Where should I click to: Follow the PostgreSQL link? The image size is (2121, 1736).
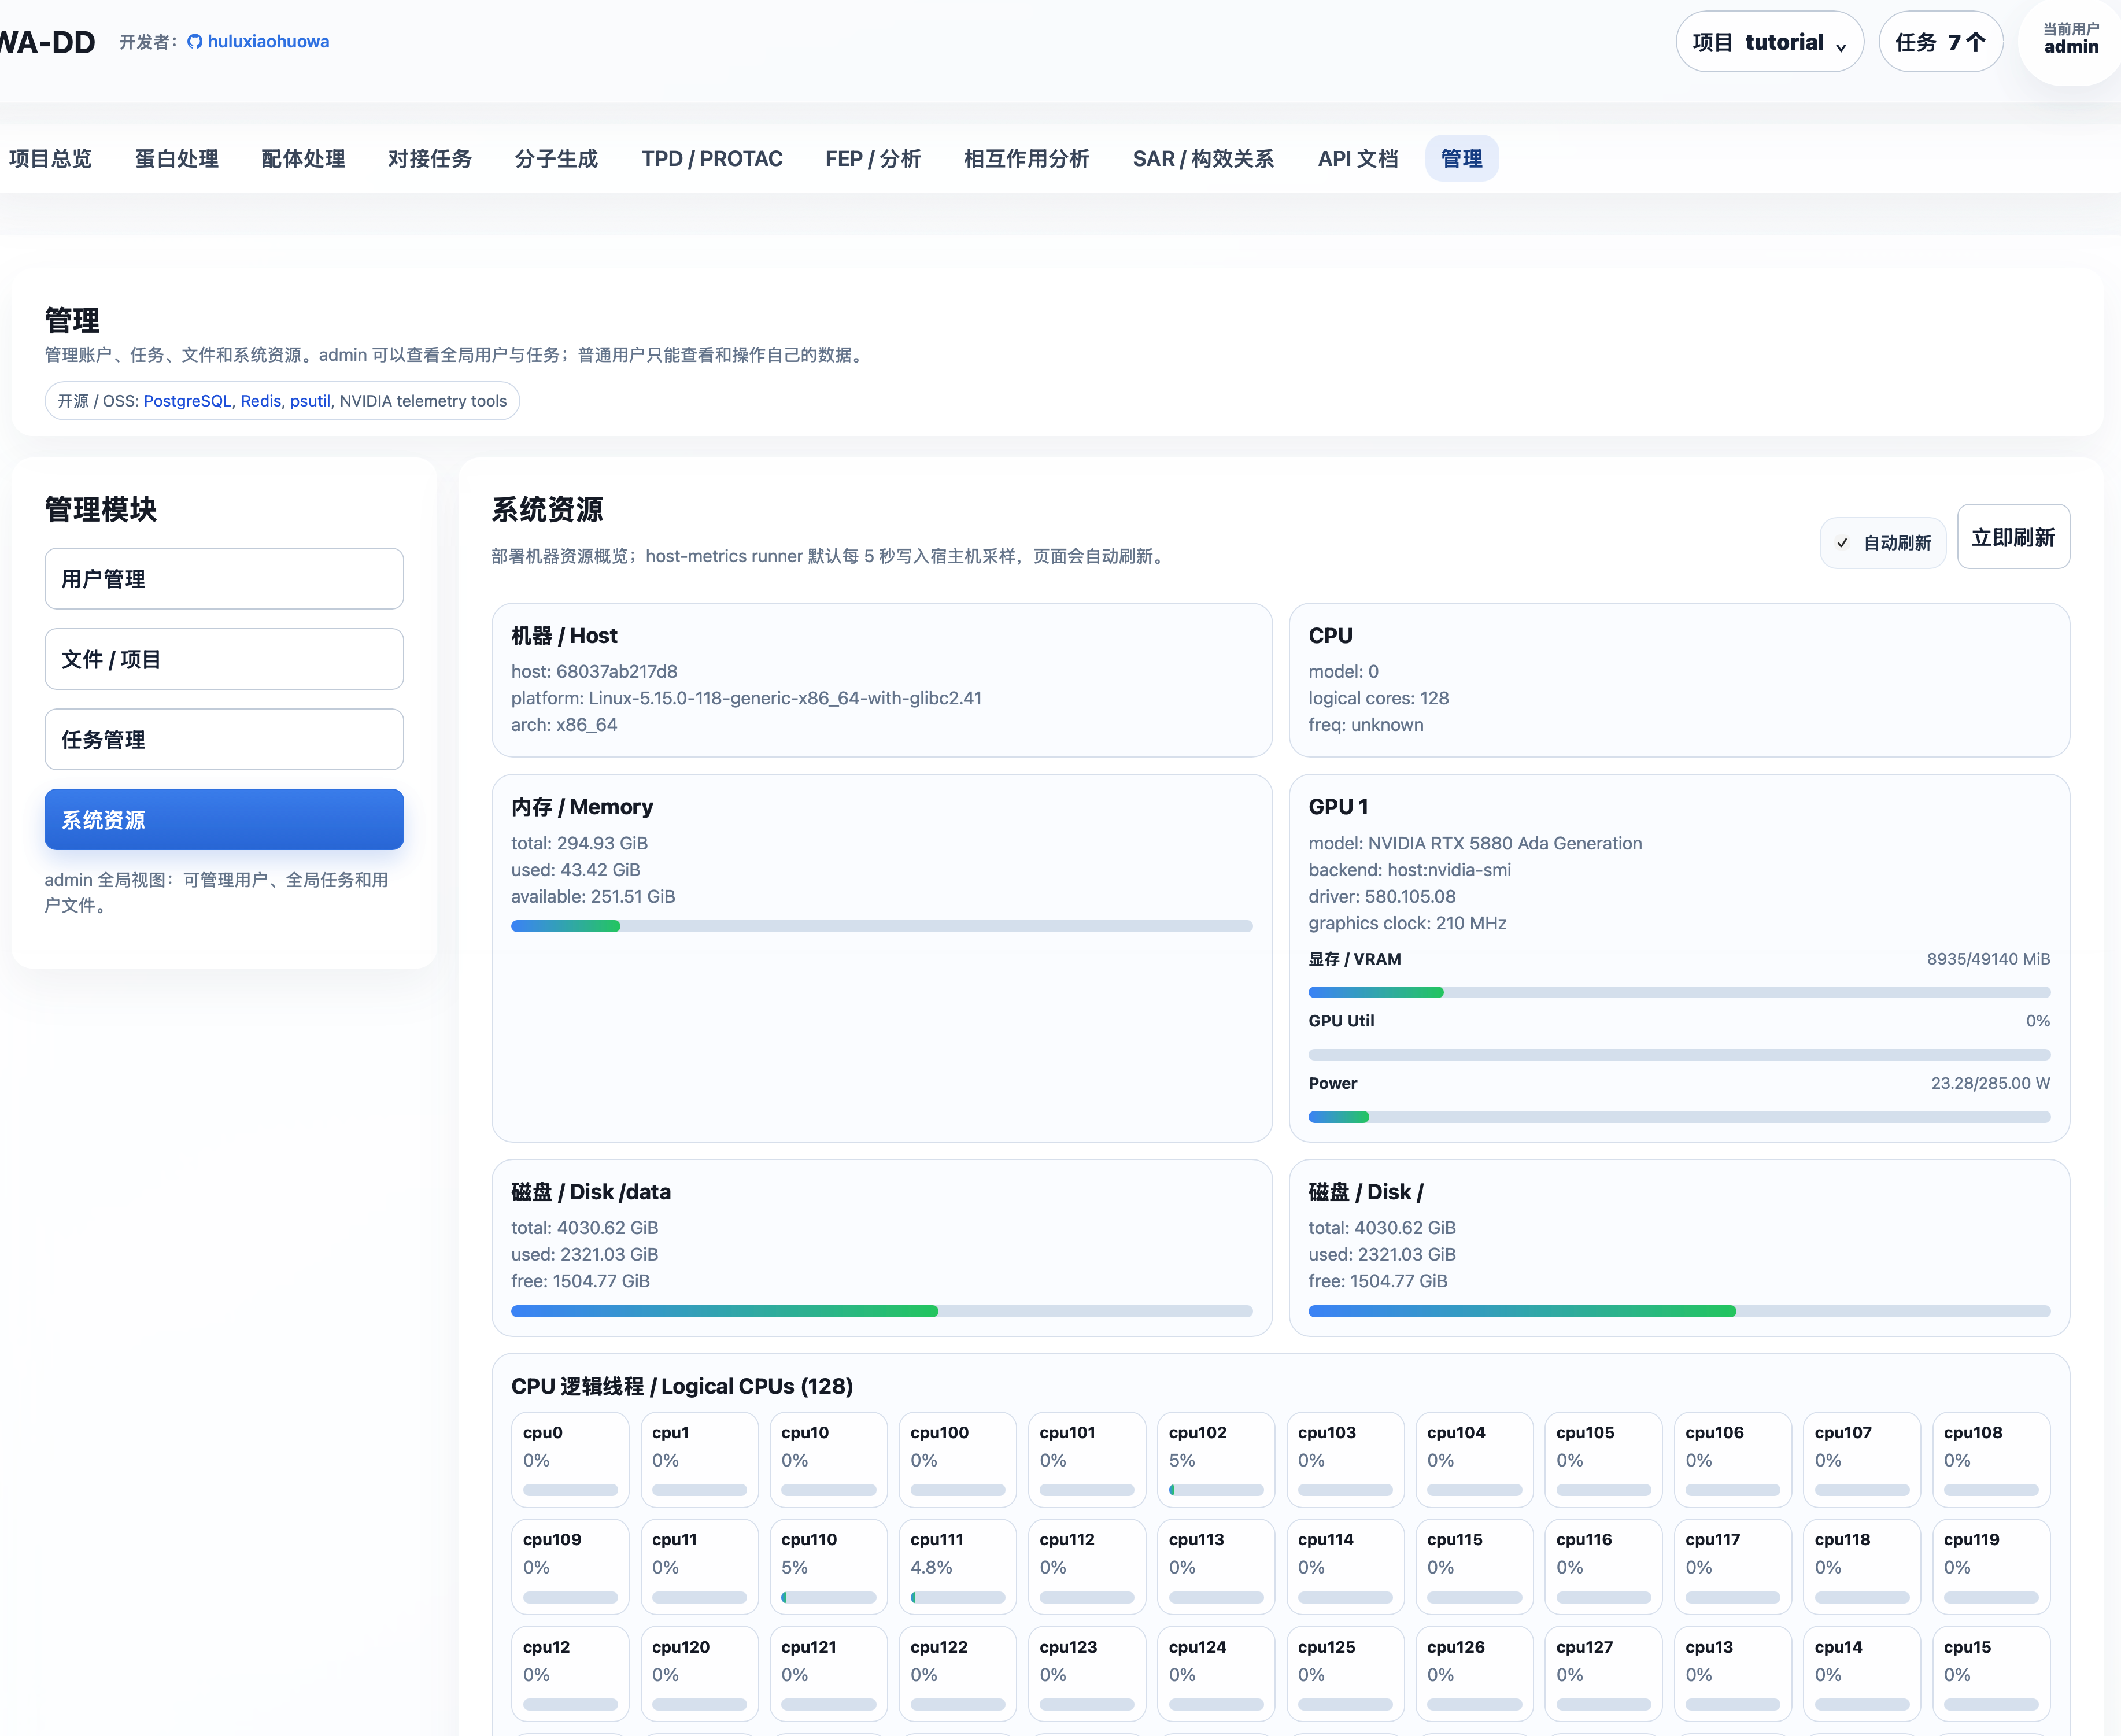click(187, 401)
